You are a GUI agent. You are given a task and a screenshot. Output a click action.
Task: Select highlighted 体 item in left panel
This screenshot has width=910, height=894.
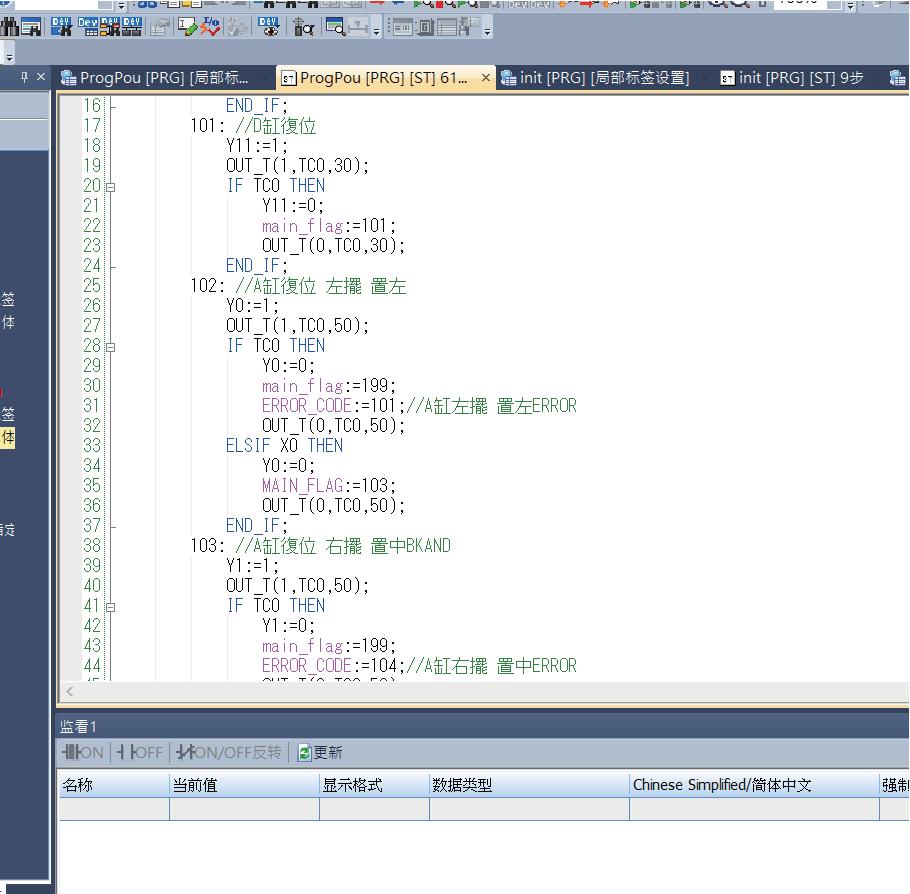point(8,438)
